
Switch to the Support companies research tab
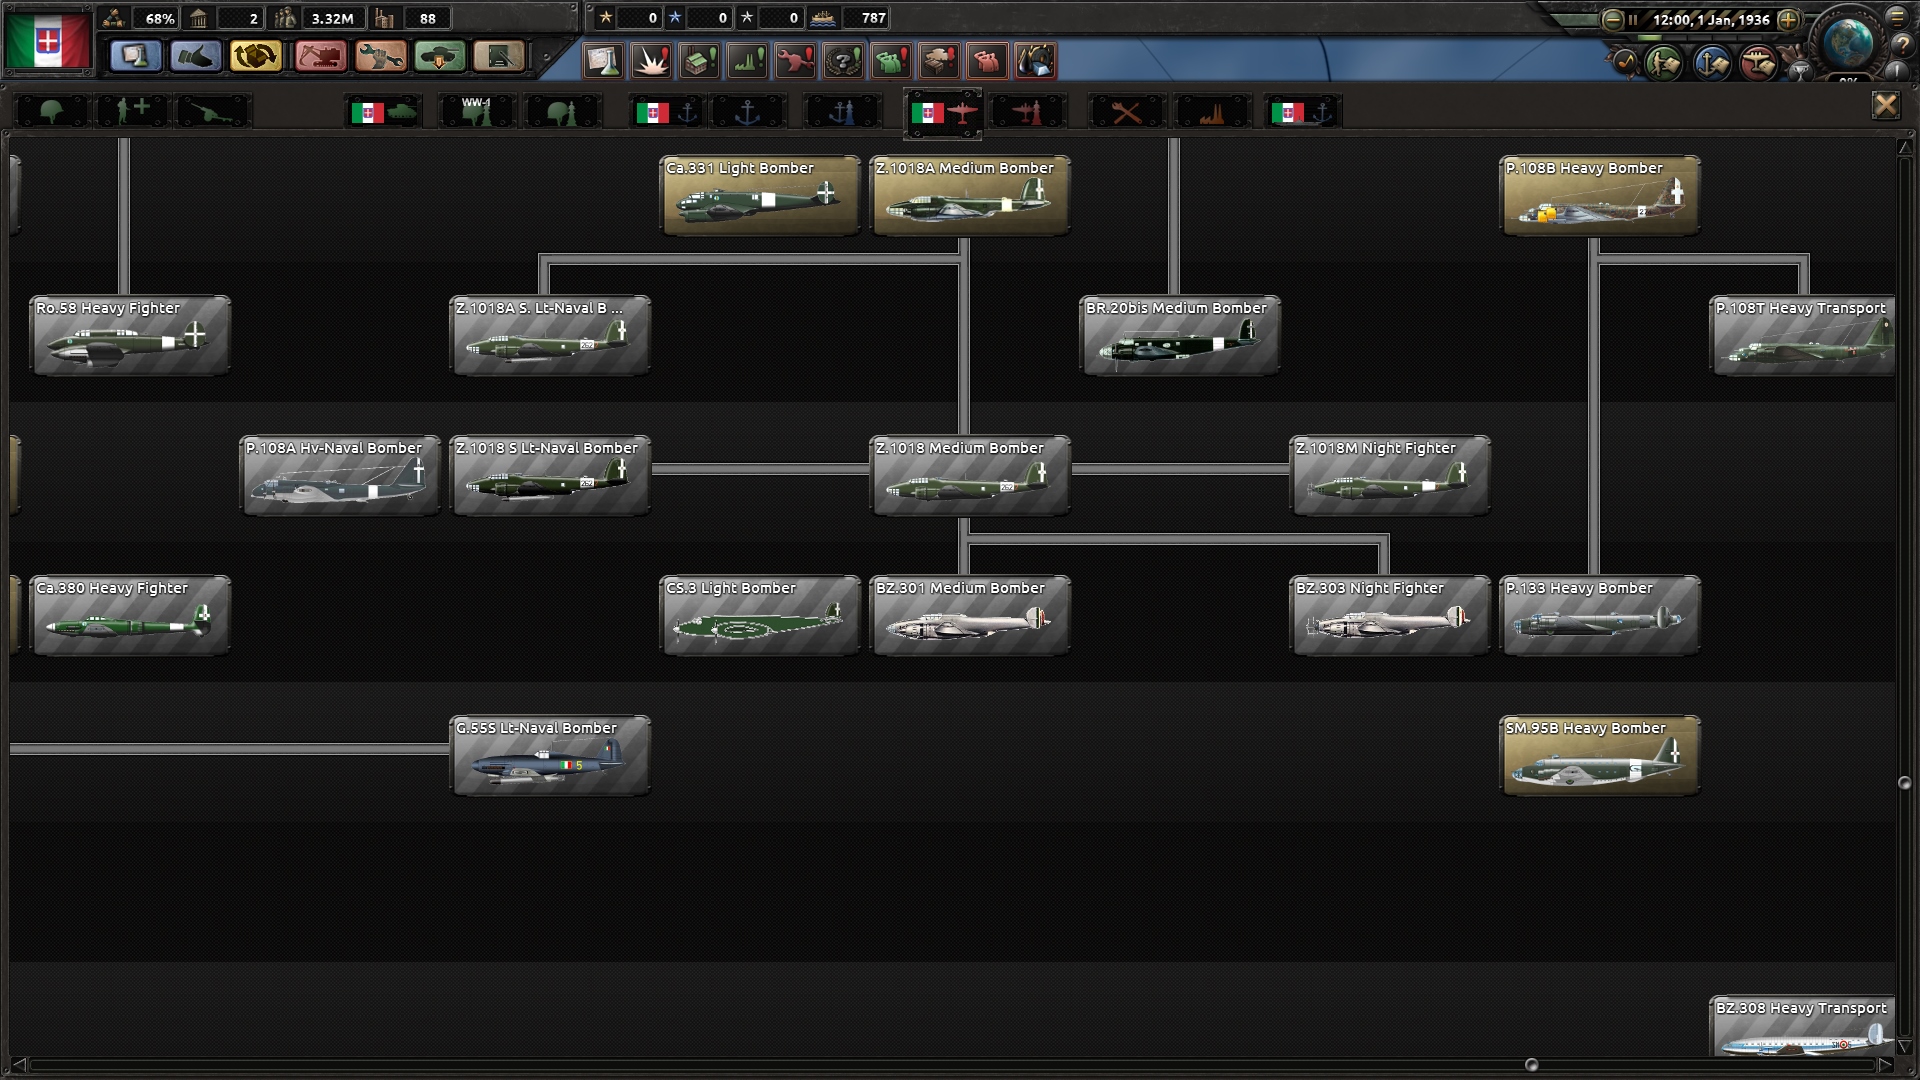tap(132, 112)
